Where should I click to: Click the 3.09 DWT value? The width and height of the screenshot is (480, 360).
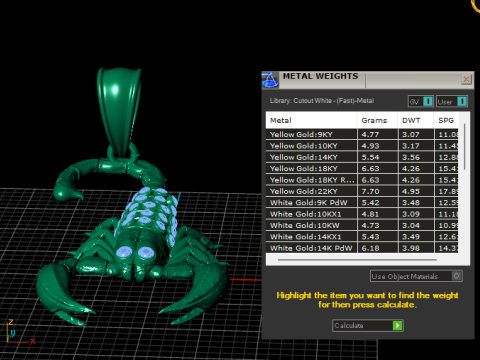pyautogui.click(x=411, y=214)
